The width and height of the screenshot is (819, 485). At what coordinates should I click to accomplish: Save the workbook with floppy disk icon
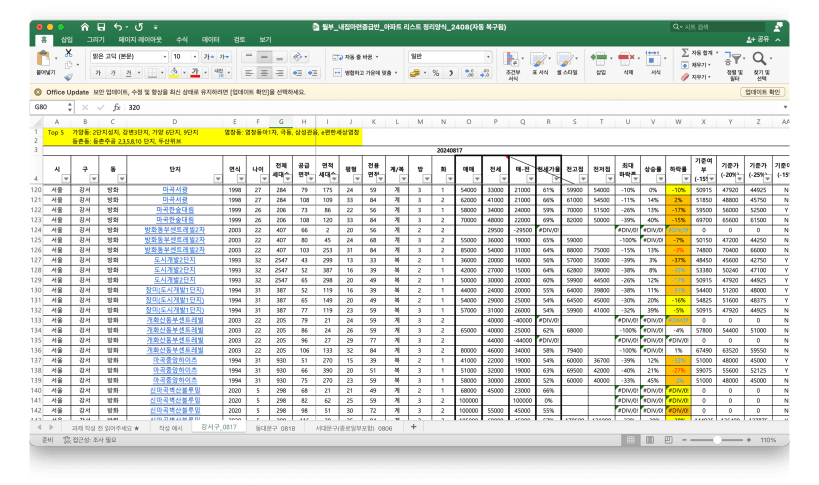[x=101, y=27]
